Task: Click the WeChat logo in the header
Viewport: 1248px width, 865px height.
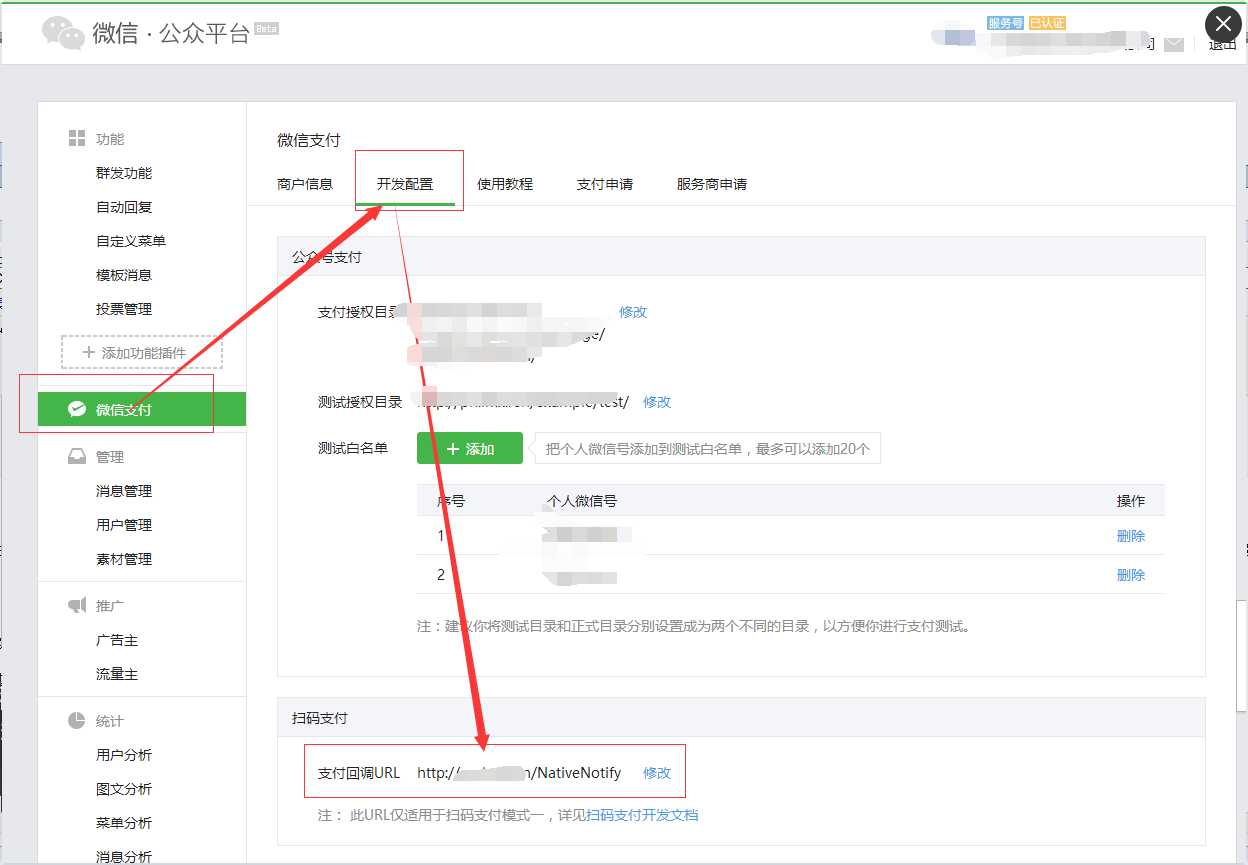Action: tap(63, 33)
